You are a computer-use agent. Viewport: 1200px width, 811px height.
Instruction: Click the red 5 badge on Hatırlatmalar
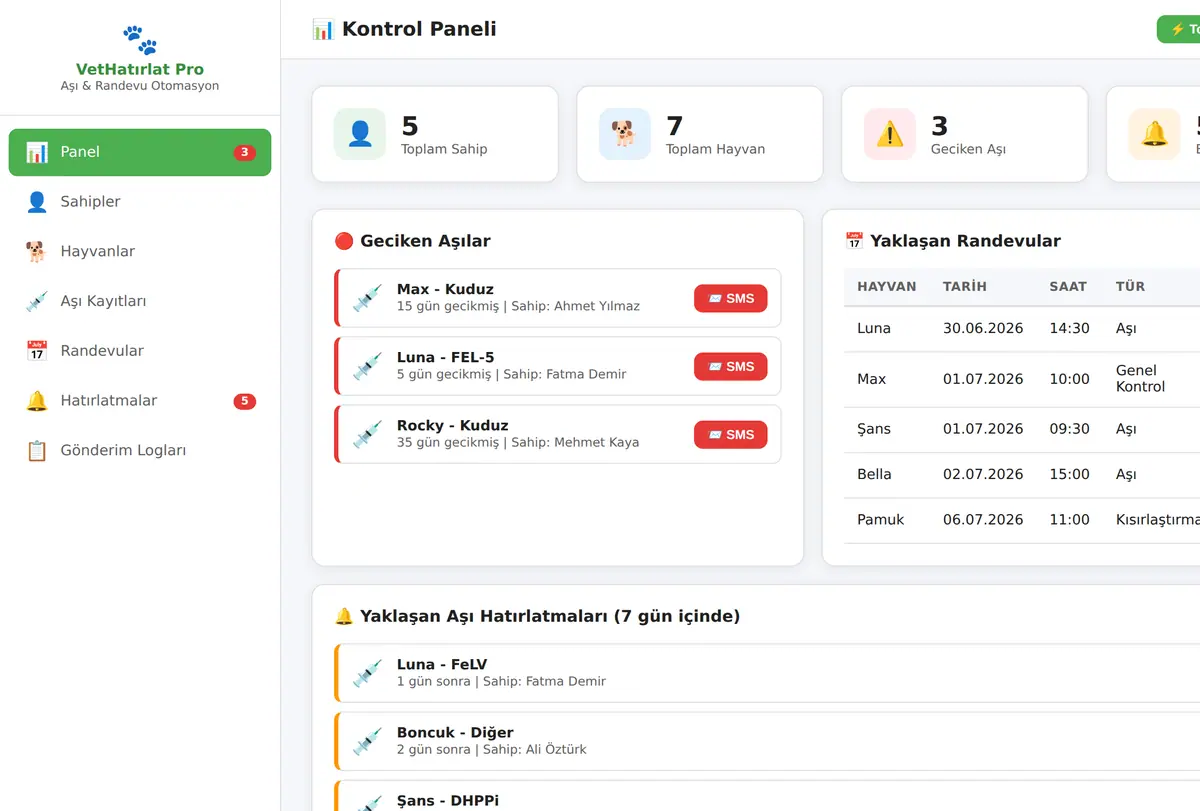[x=245, y=402]
